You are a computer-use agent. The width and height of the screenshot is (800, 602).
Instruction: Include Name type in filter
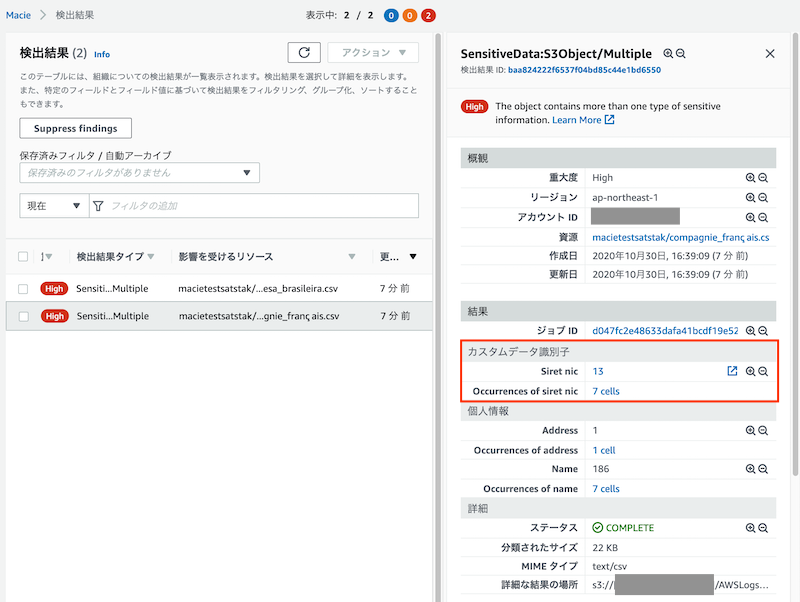[x=751, y=469]
